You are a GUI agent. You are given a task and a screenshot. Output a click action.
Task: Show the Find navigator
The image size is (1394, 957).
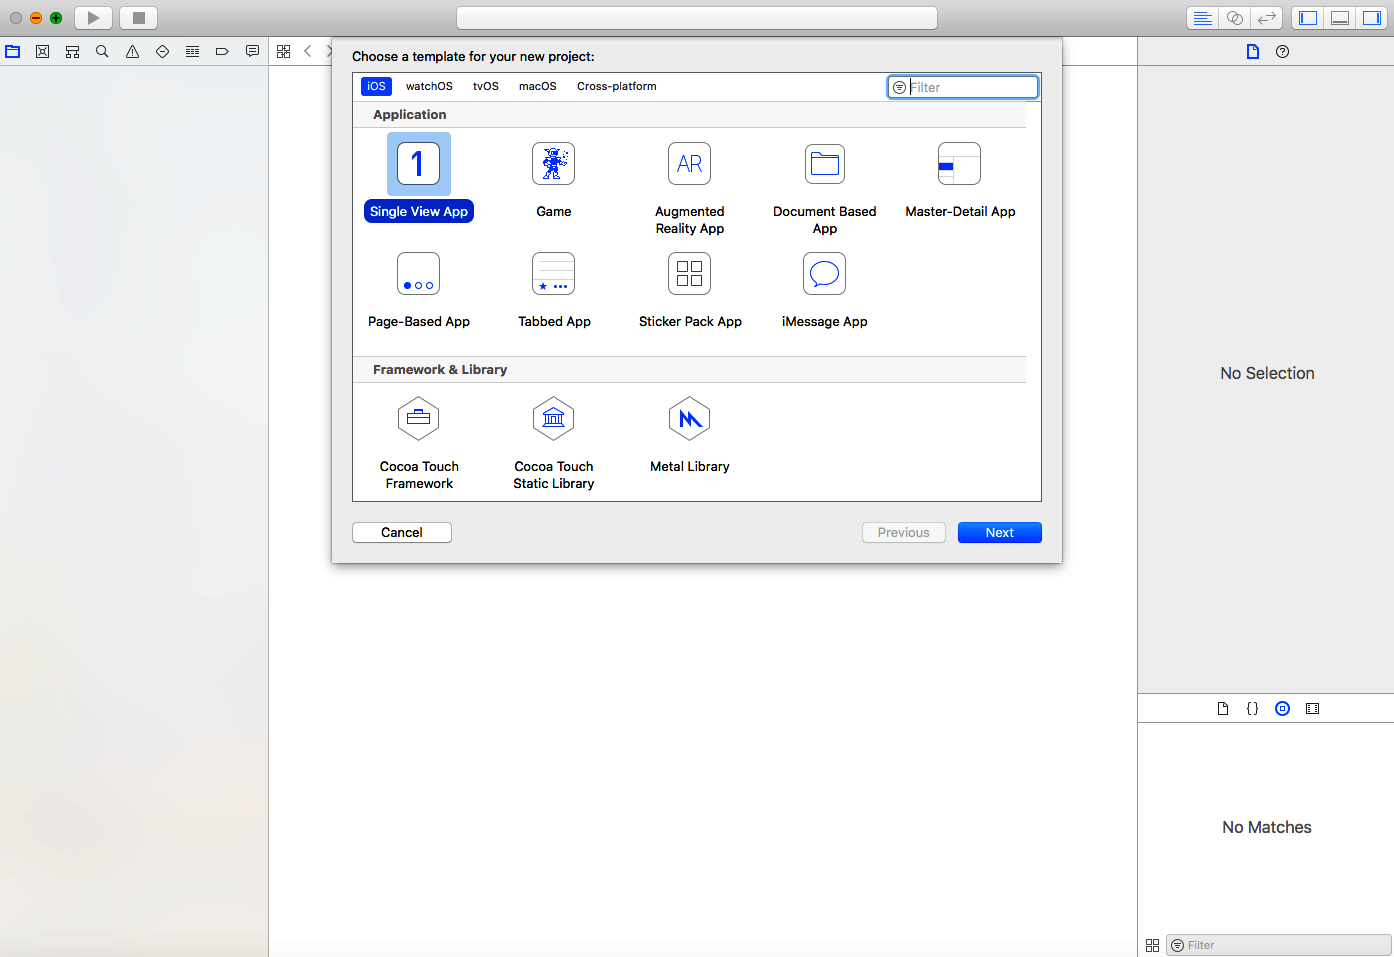(x=102, y=51)
